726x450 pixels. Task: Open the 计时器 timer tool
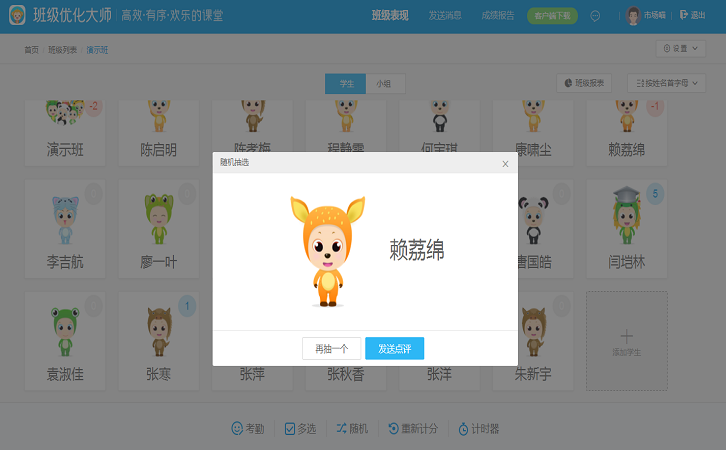(463, 428)
